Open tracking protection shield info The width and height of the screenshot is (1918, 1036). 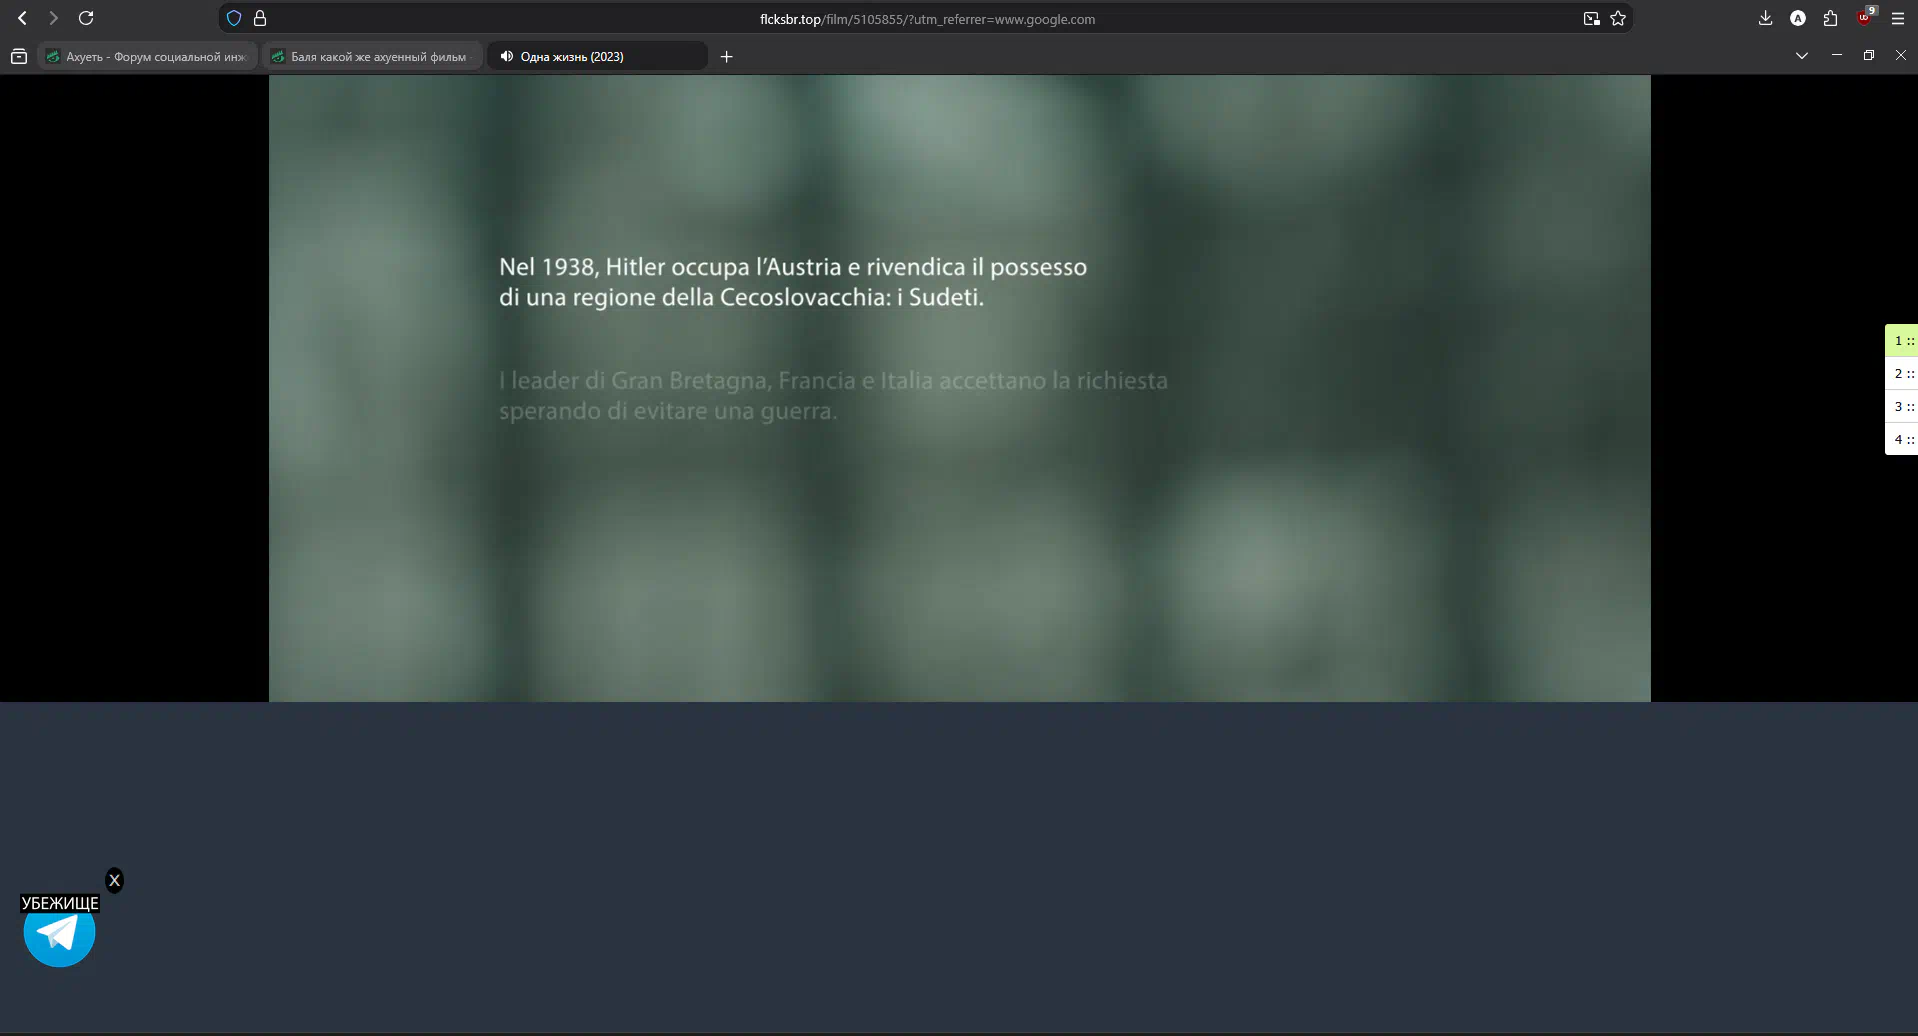pyautogui.click(x=234, y=18)
